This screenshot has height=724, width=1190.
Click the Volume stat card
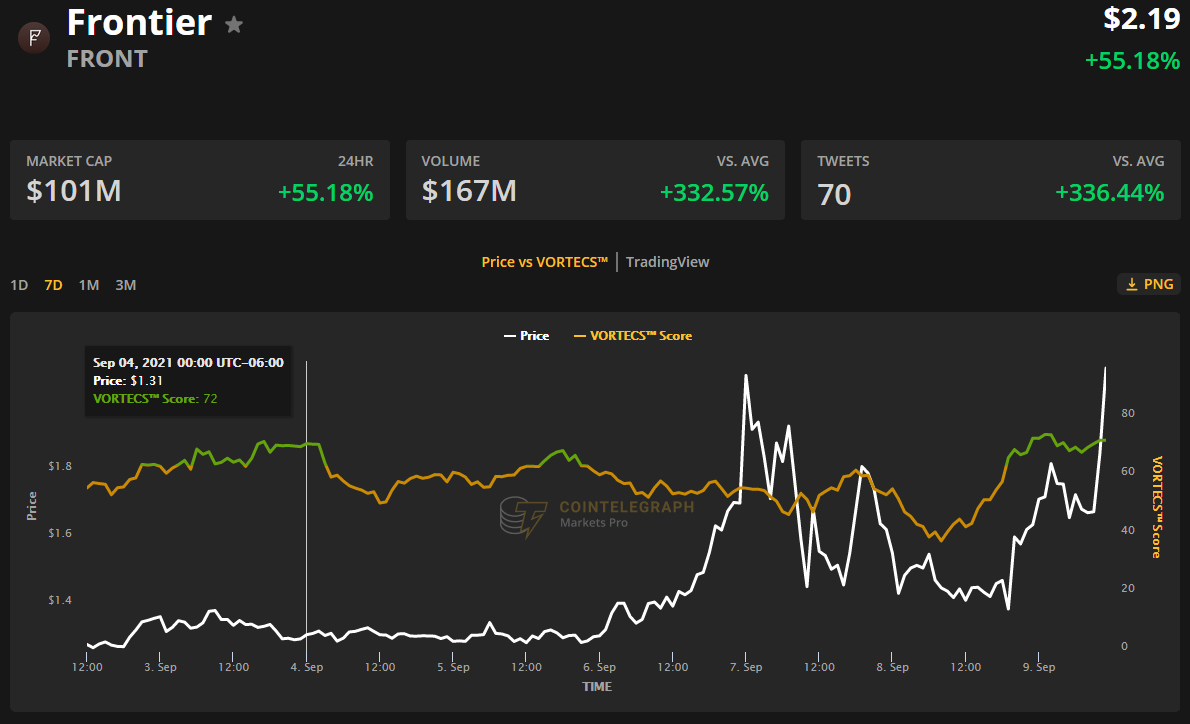tap(595, 180)
